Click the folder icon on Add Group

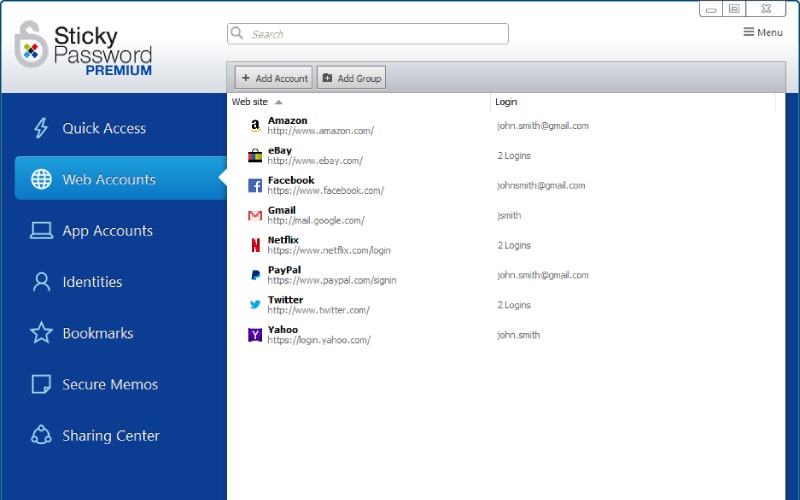coord(328,78)
